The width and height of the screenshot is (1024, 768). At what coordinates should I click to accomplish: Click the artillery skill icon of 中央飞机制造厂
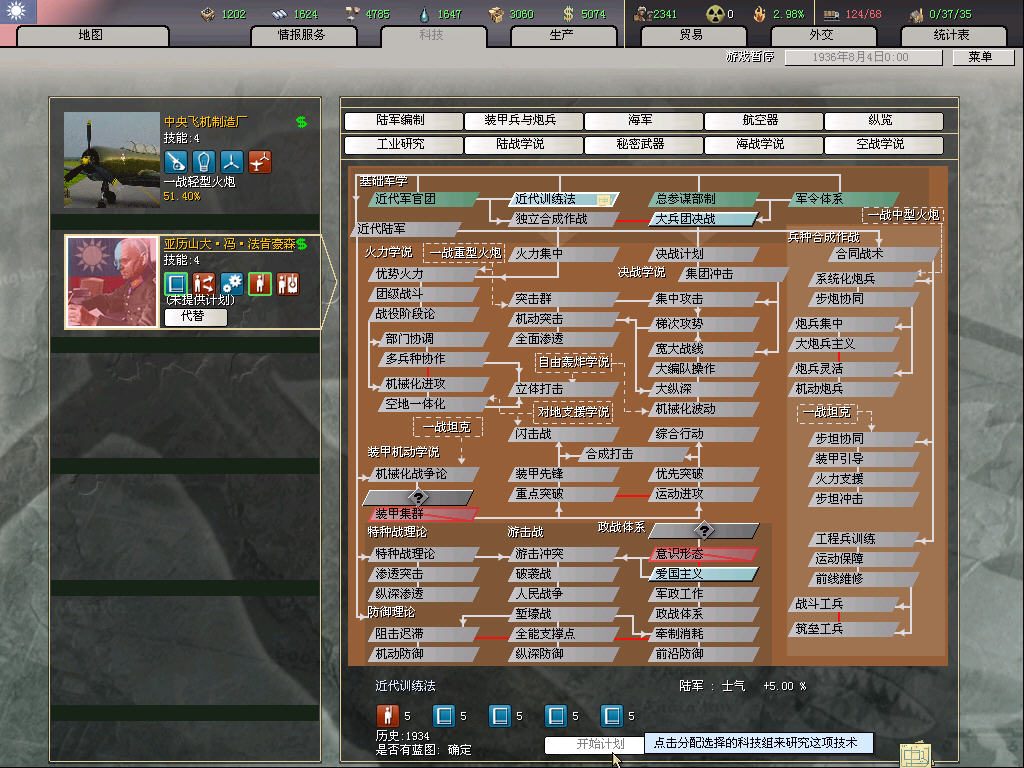pos(176,161)
